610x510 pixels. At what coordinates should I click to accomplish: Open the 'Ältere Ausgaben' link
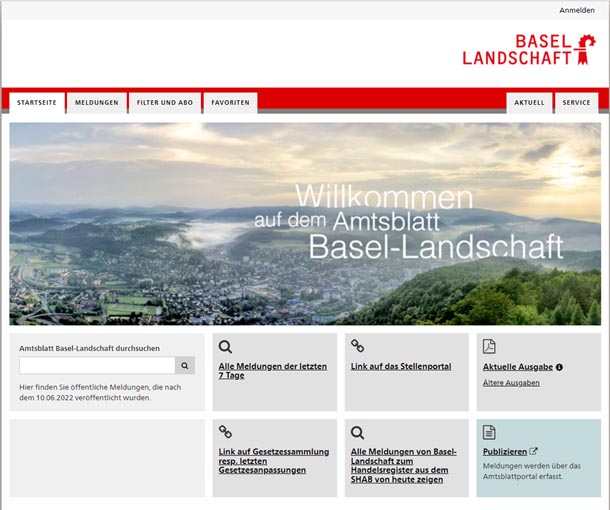pos(511,383)
